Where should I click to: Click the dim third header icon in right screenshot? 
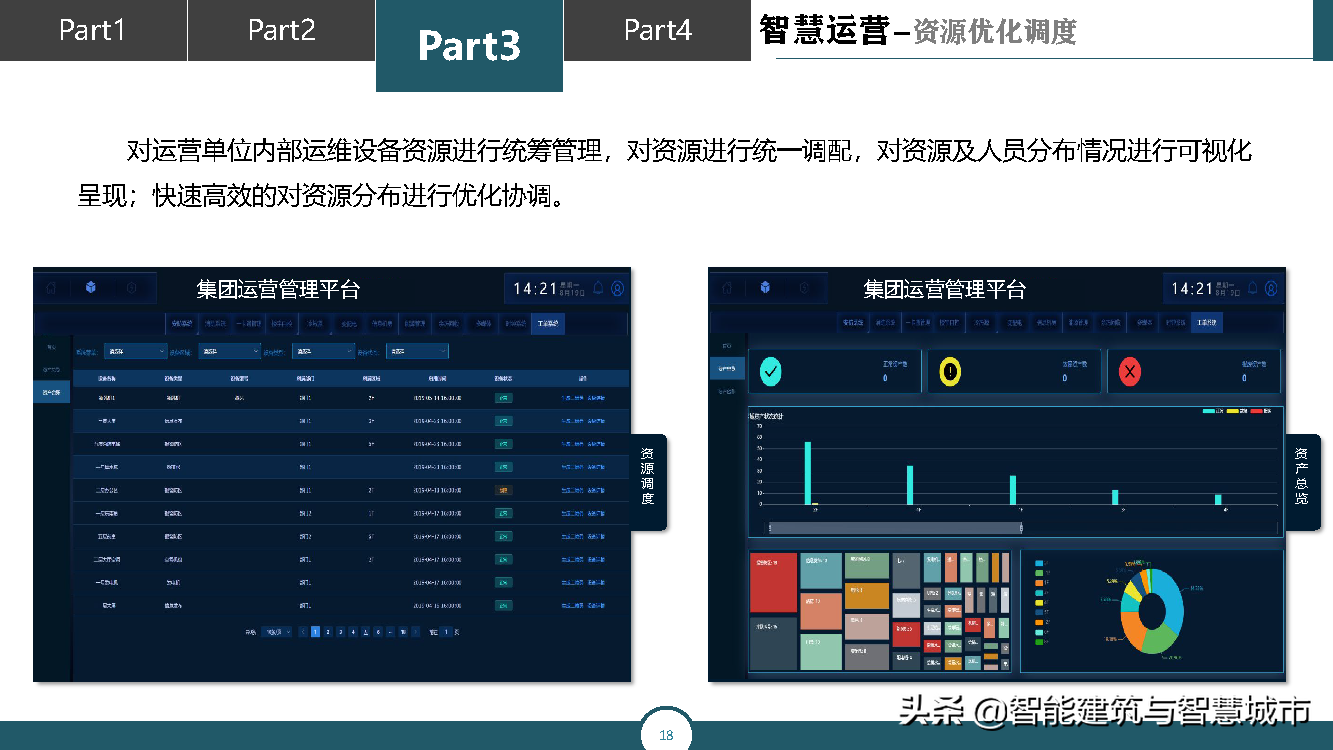[803, 288]
